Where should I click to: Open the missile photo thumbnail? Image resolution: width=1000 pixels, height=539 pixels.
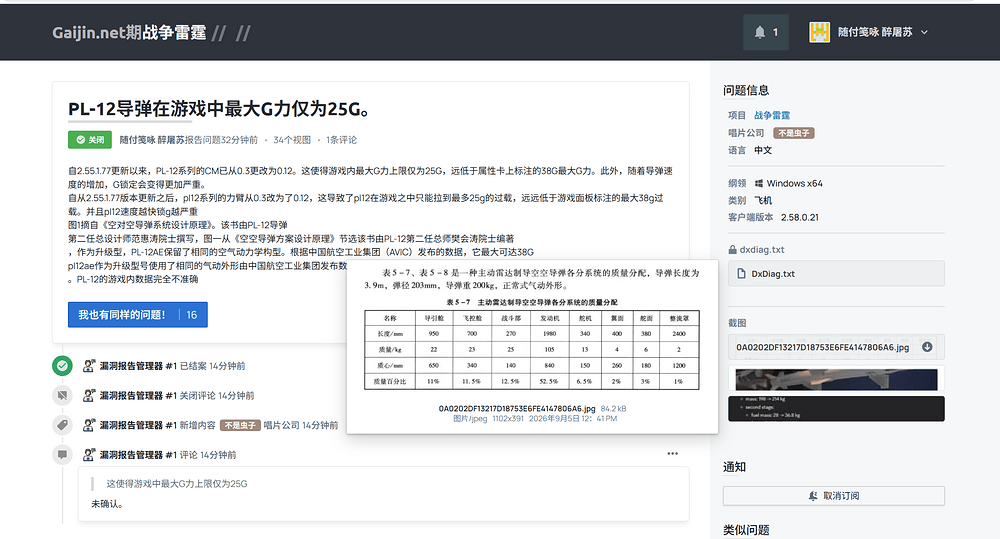click(x=836, y=380)
